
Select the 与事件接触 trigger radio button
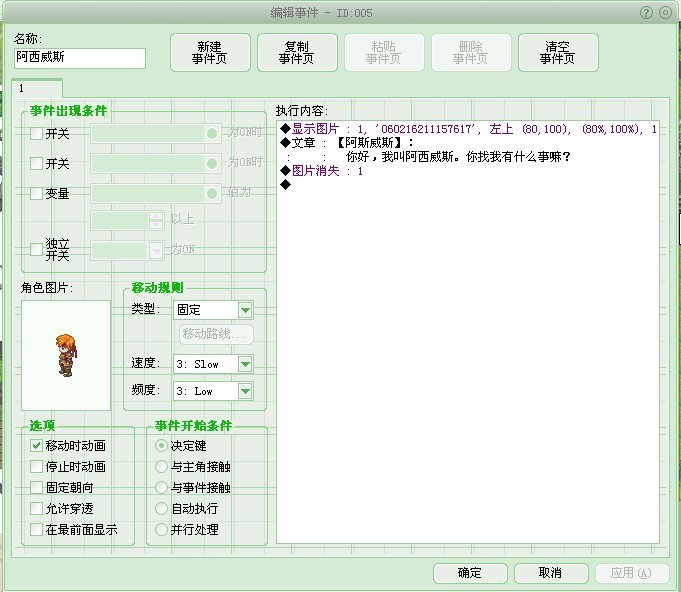coord(161,487)
